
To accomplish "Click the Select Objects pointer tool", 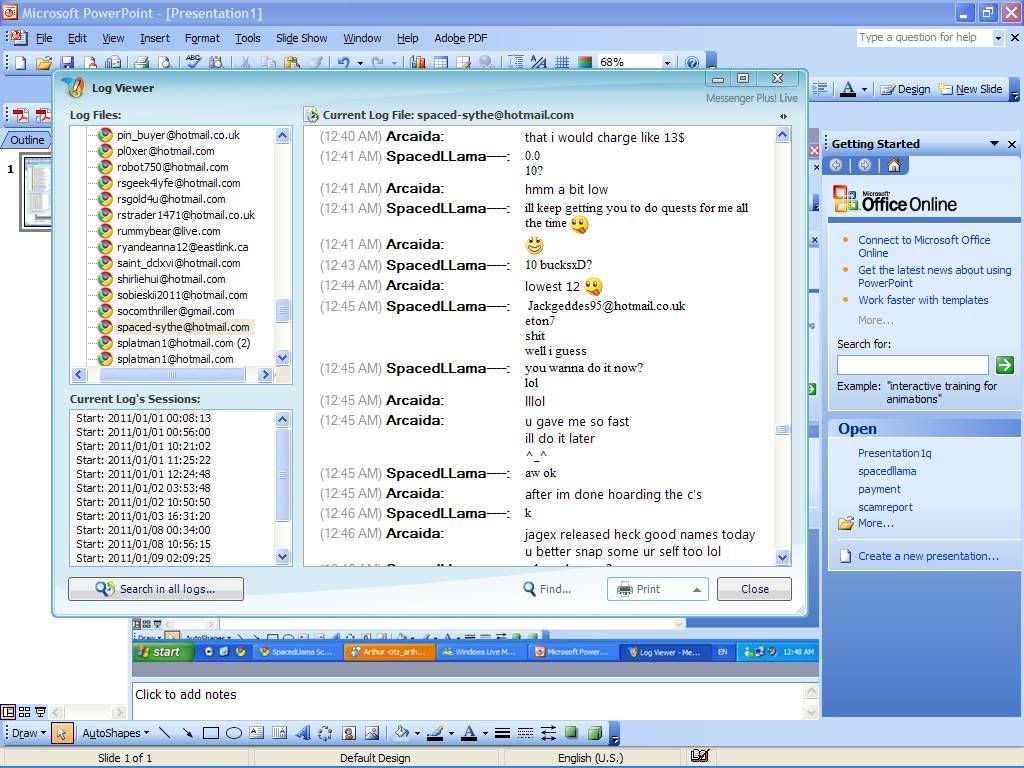I will coord(61,733).
